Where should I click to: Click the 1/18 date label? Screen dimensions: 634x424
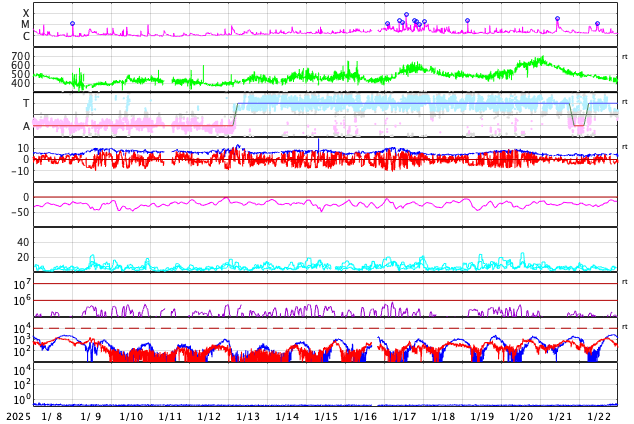[443, 416]
